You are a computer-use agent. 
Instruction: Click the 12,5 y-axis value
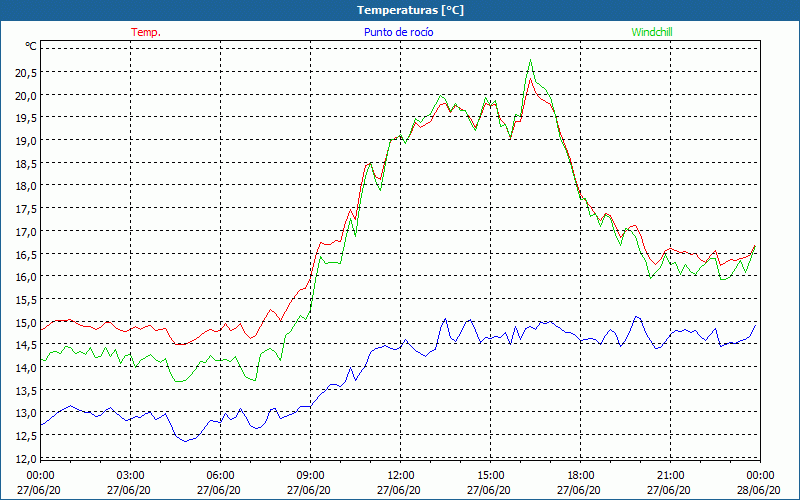point(26,436)
